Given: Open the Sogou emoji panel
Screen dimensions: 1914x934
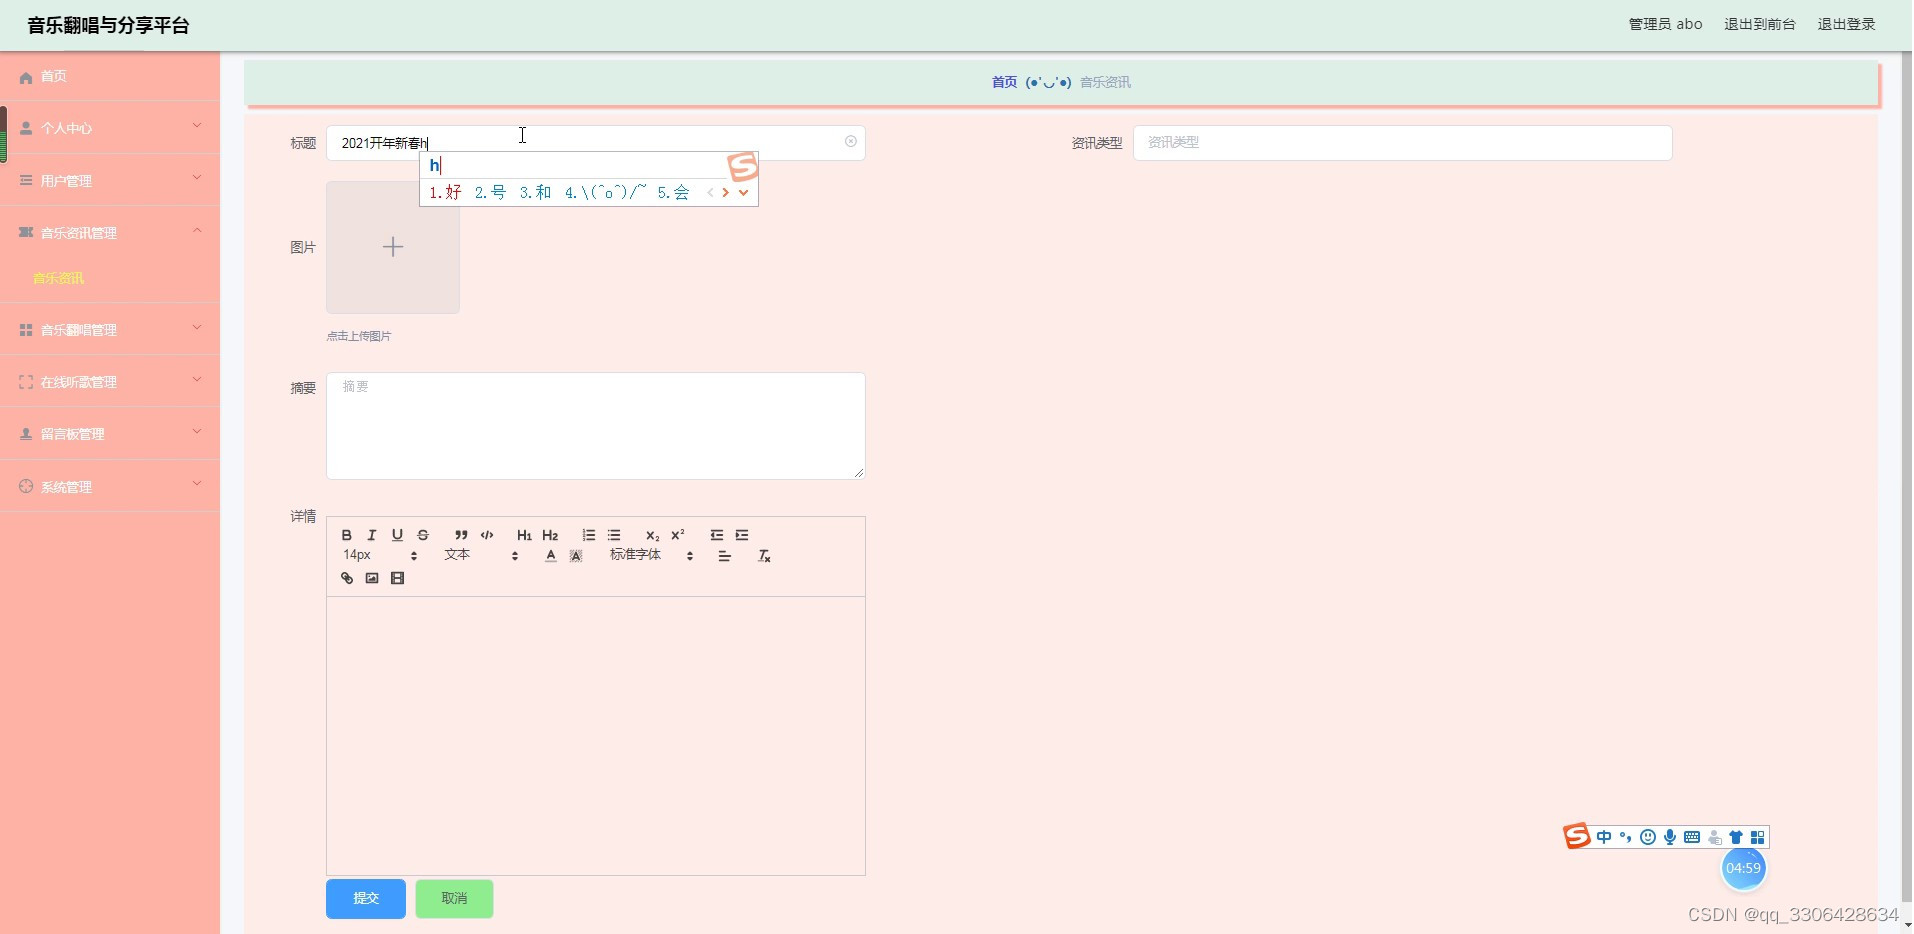Looking at the screenshot, I should 1648,837.
